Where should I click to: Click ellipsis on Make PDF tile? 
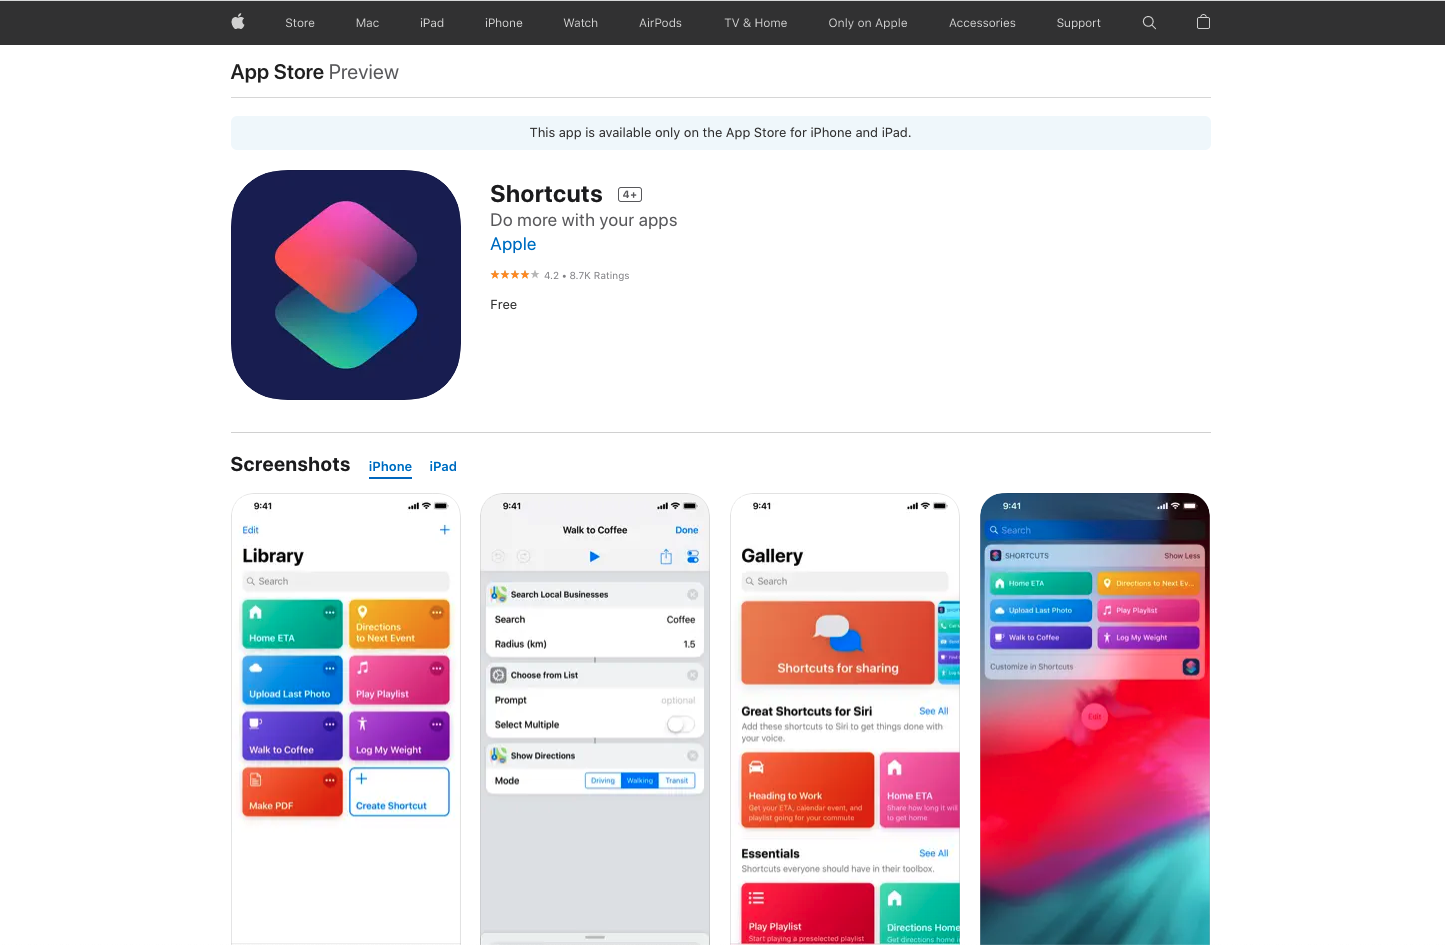(330, 780)
